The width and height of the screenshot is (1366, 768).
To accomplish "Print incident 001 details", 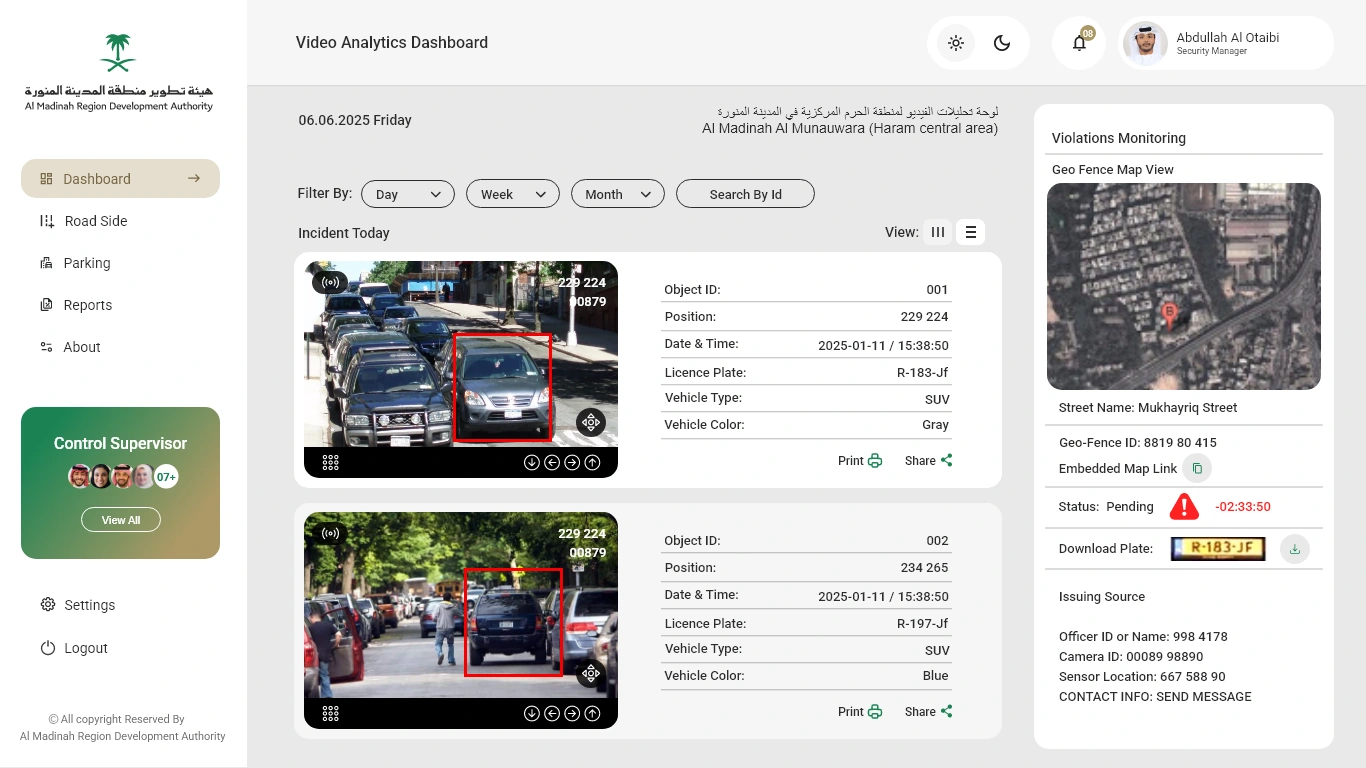I will tap(860, 461).
